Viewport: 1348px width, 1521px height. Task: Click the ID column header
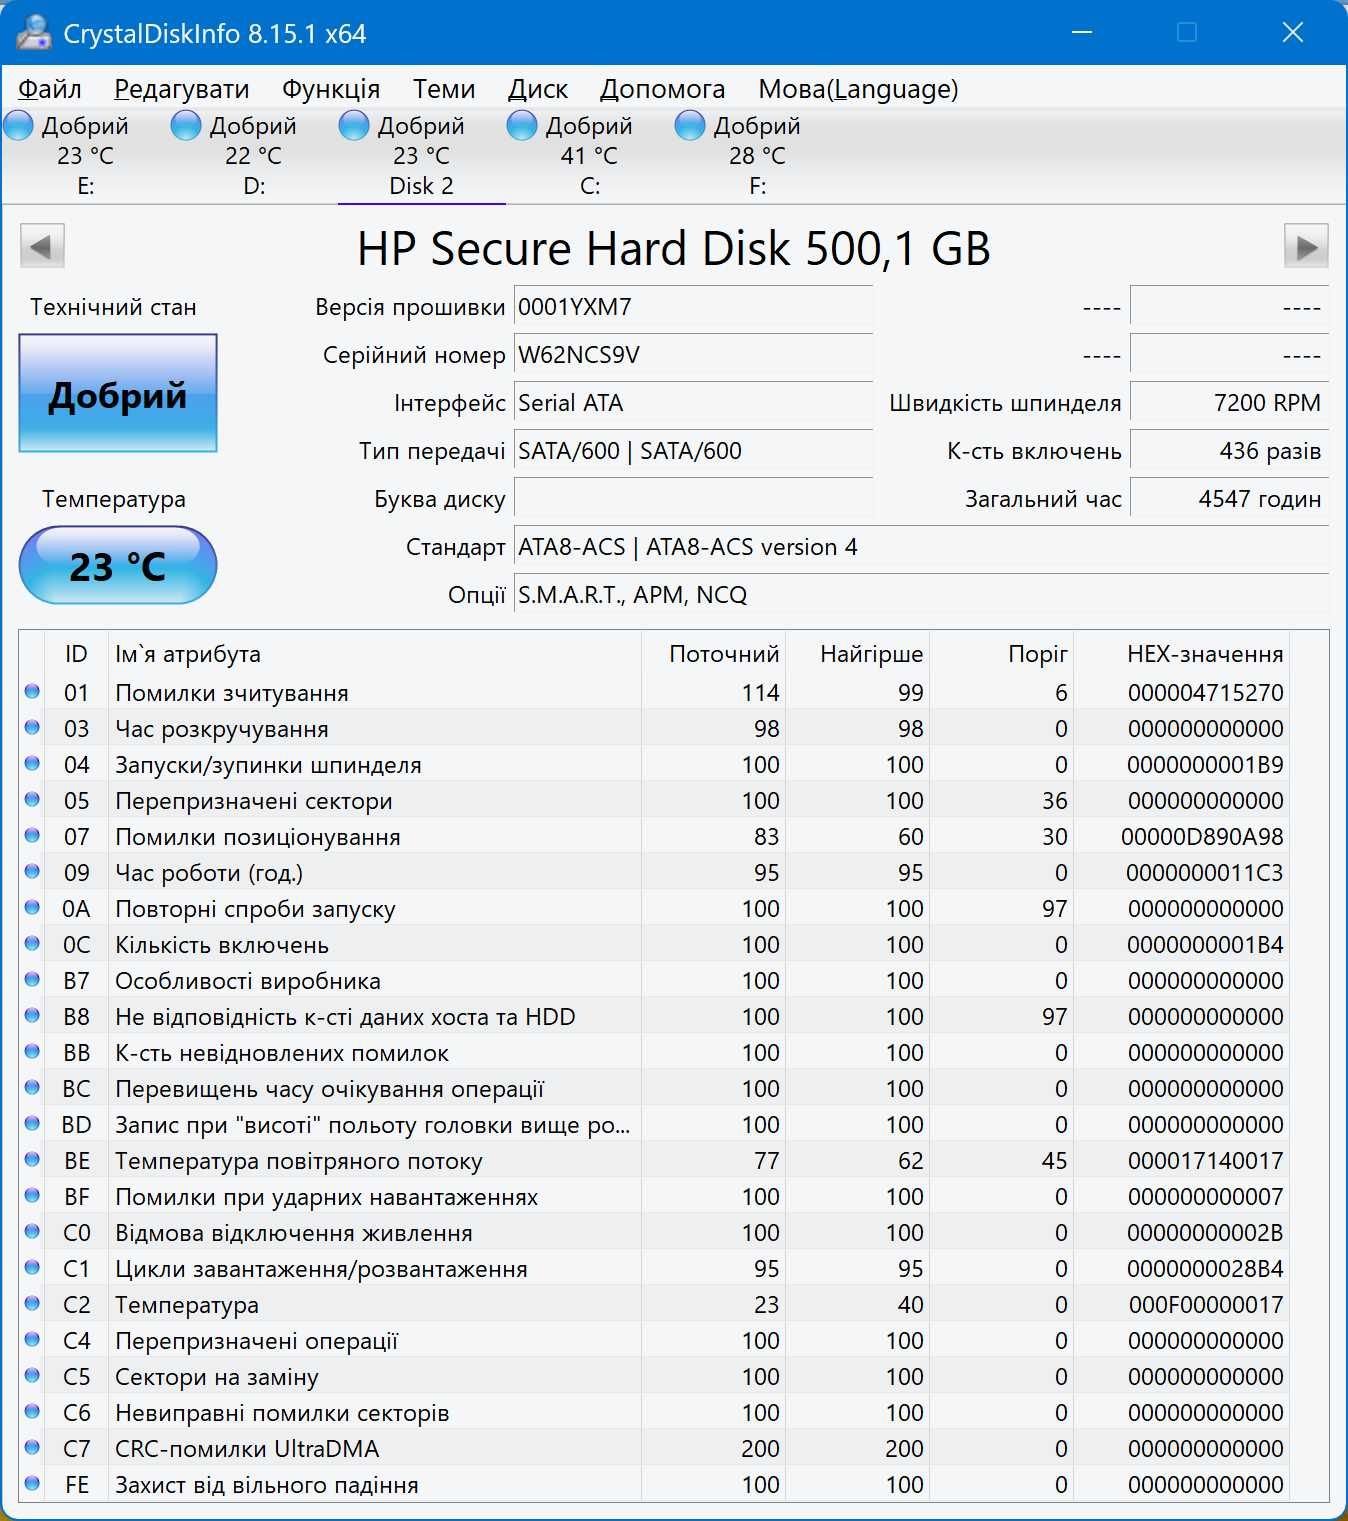76,654
